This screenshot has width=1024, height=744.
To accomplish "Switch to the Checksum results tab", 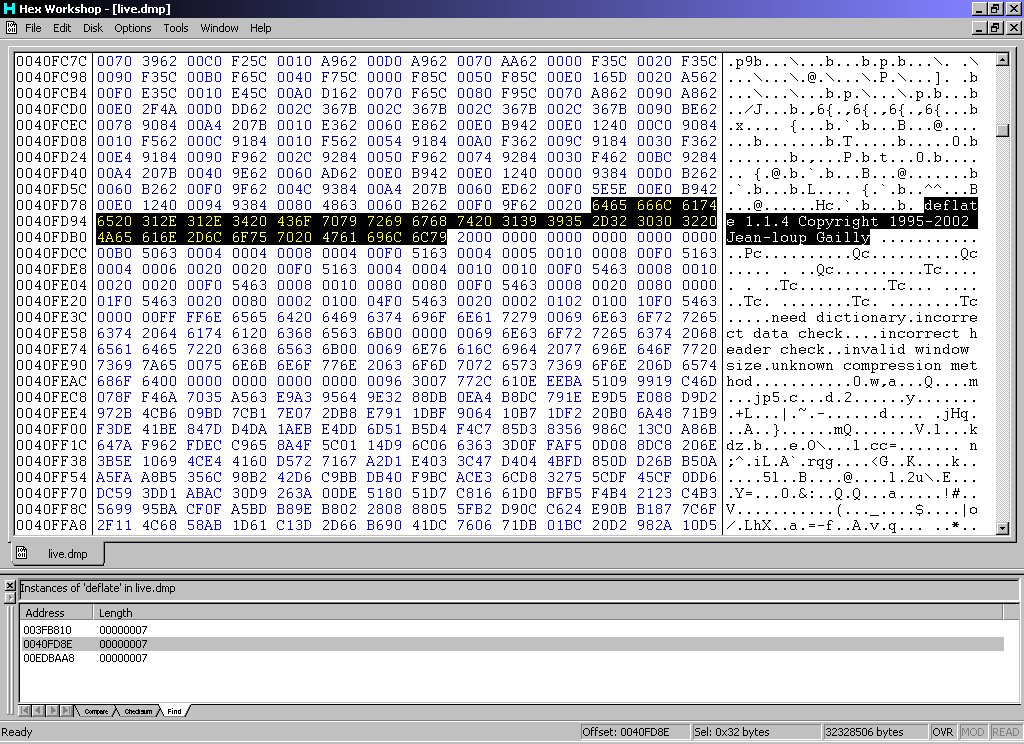I will tap(138, 711).
